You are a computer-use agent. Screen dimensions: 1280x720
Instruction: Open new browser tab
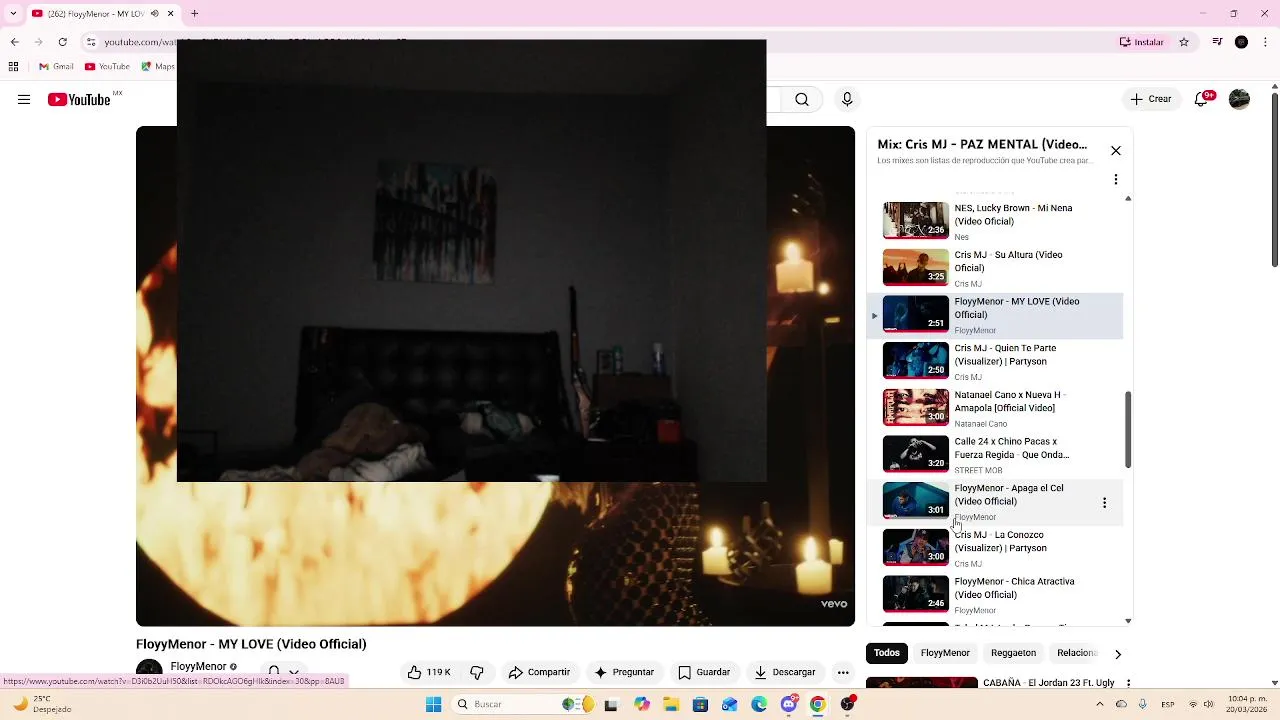tap(195, 14)
